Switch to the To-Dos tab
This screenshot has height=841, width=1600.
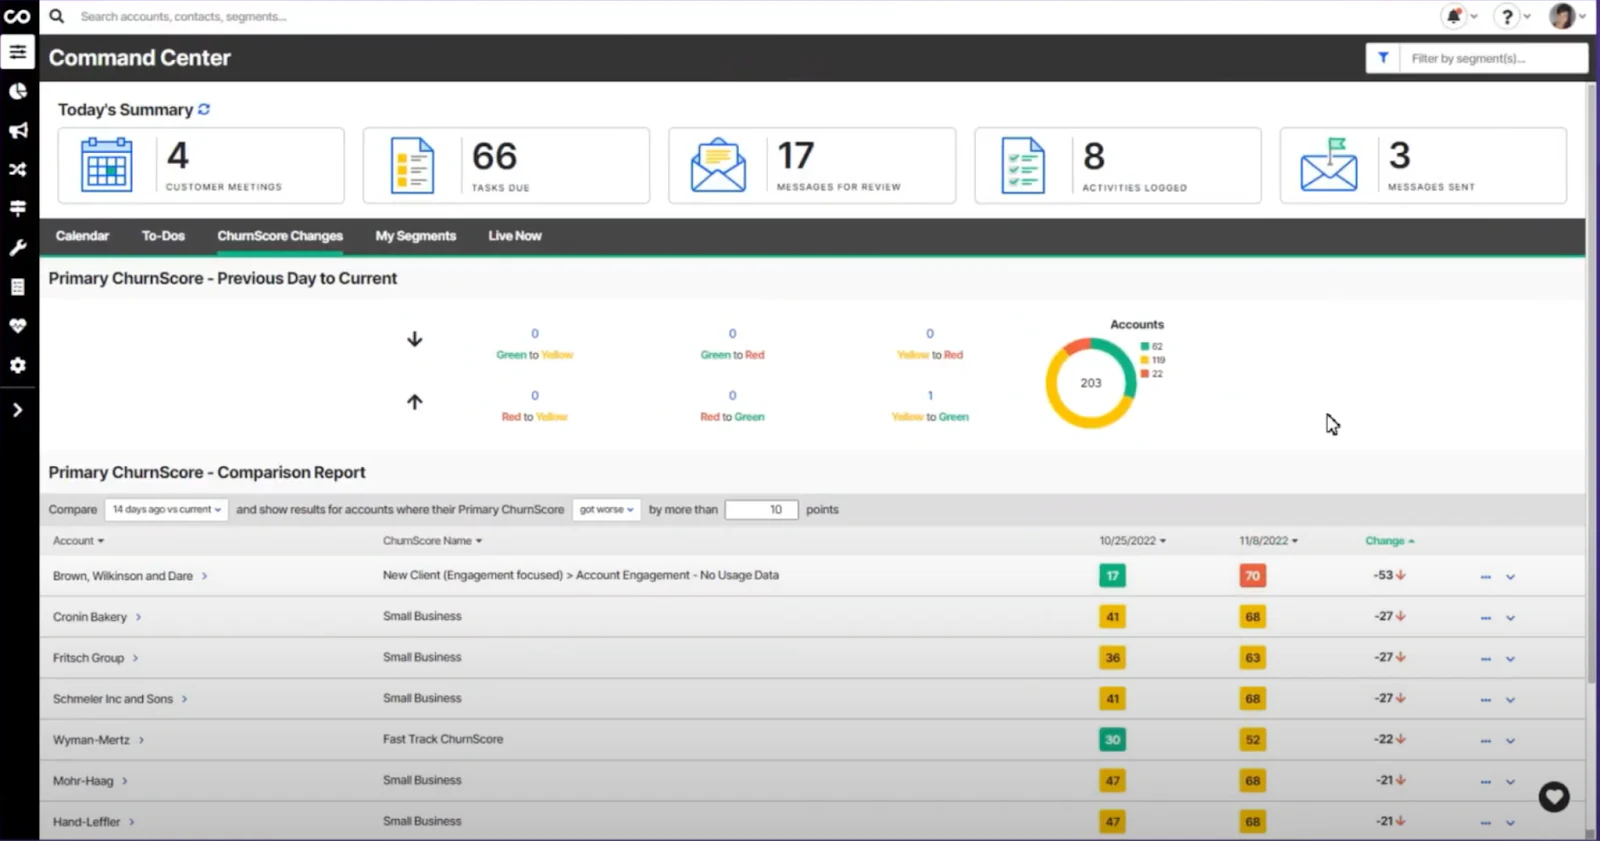[x=163, y=236]
